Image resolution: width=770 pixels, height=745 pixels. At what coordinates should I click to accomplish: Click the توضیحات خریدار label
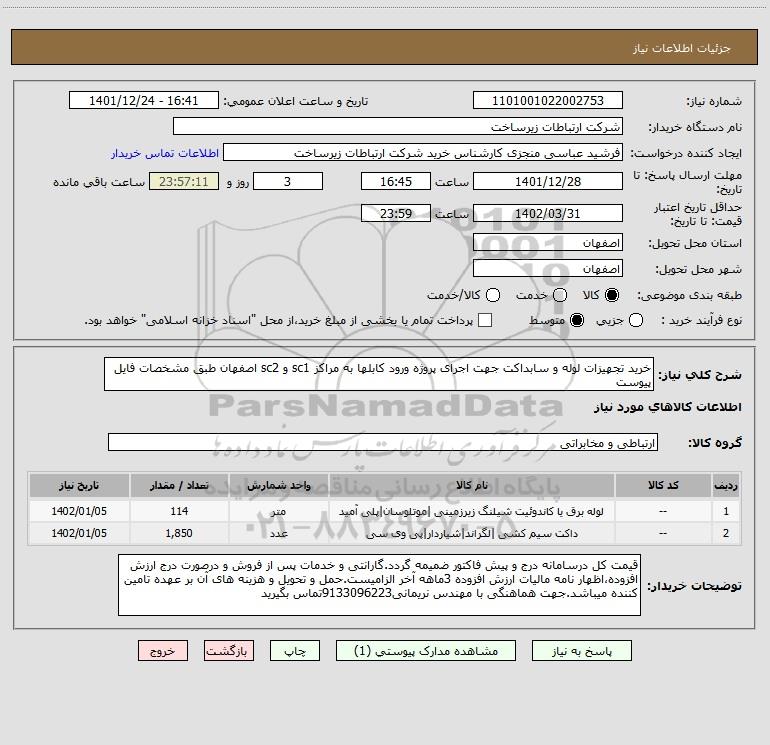(694, 586)
